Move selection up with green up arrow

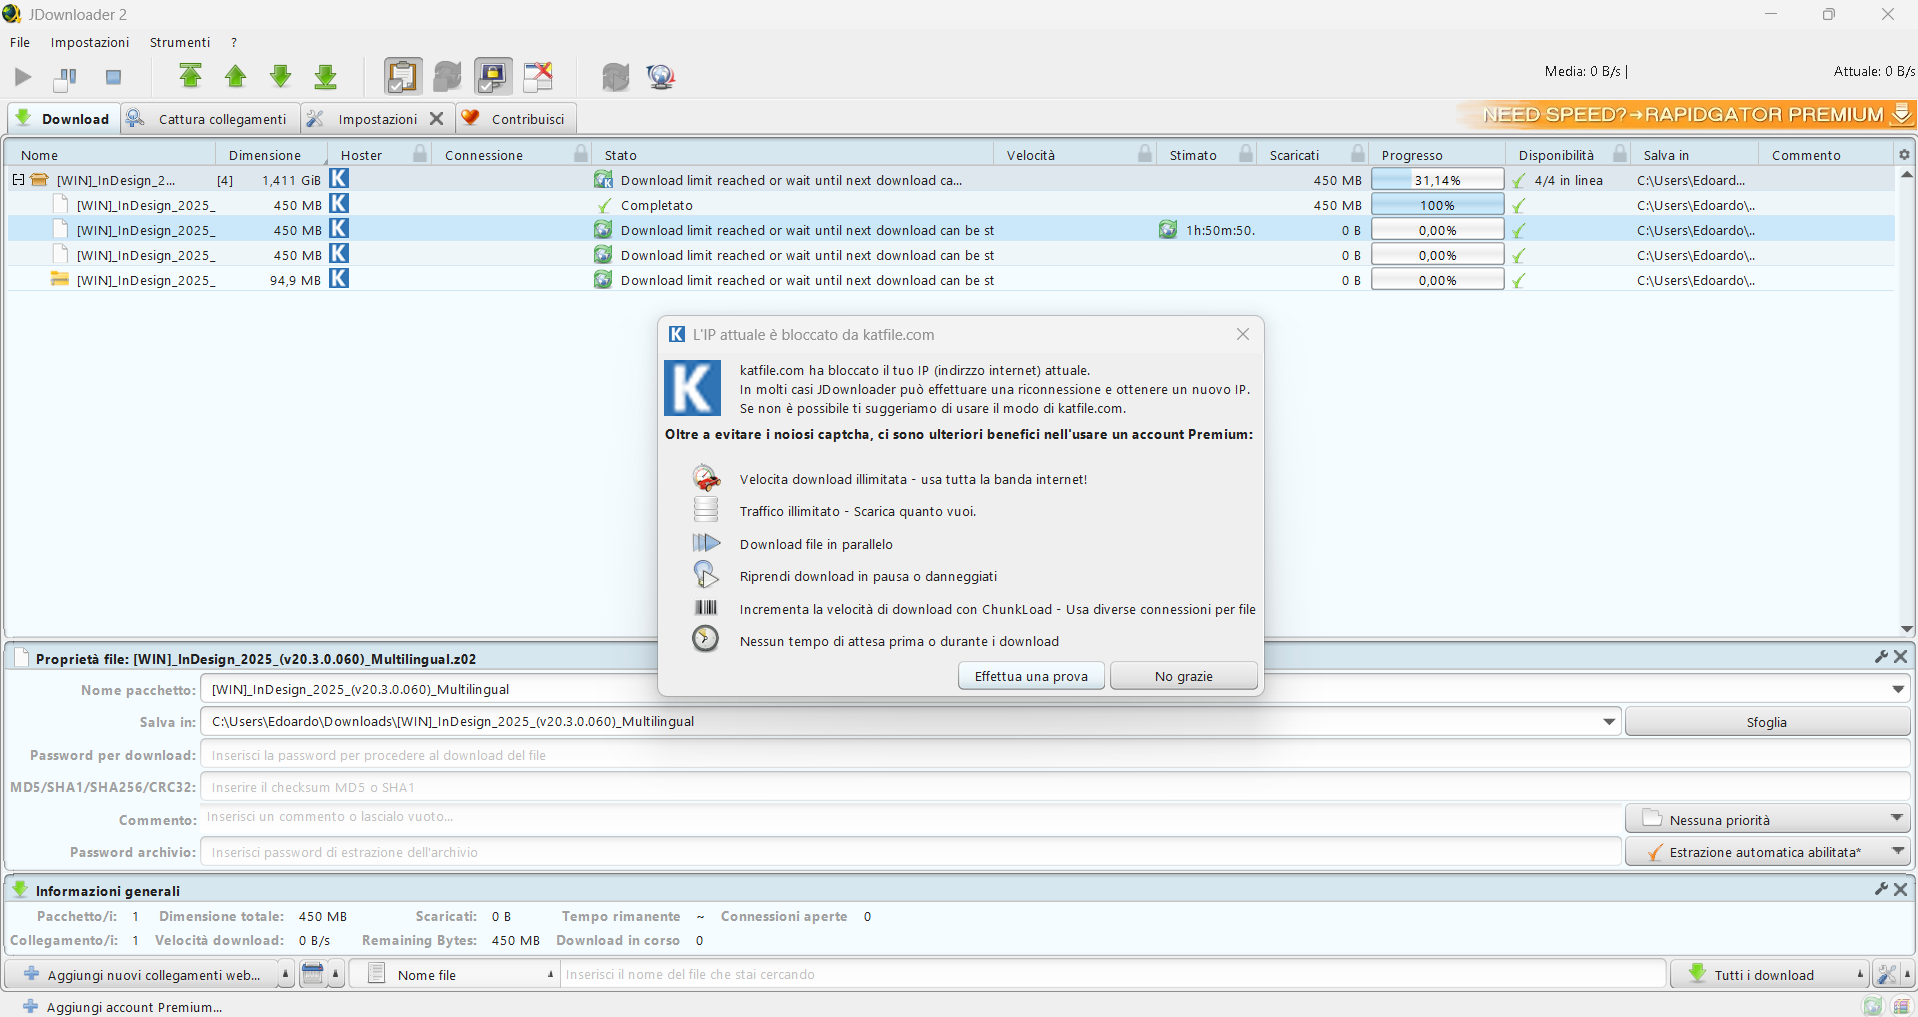coord(236,76)
